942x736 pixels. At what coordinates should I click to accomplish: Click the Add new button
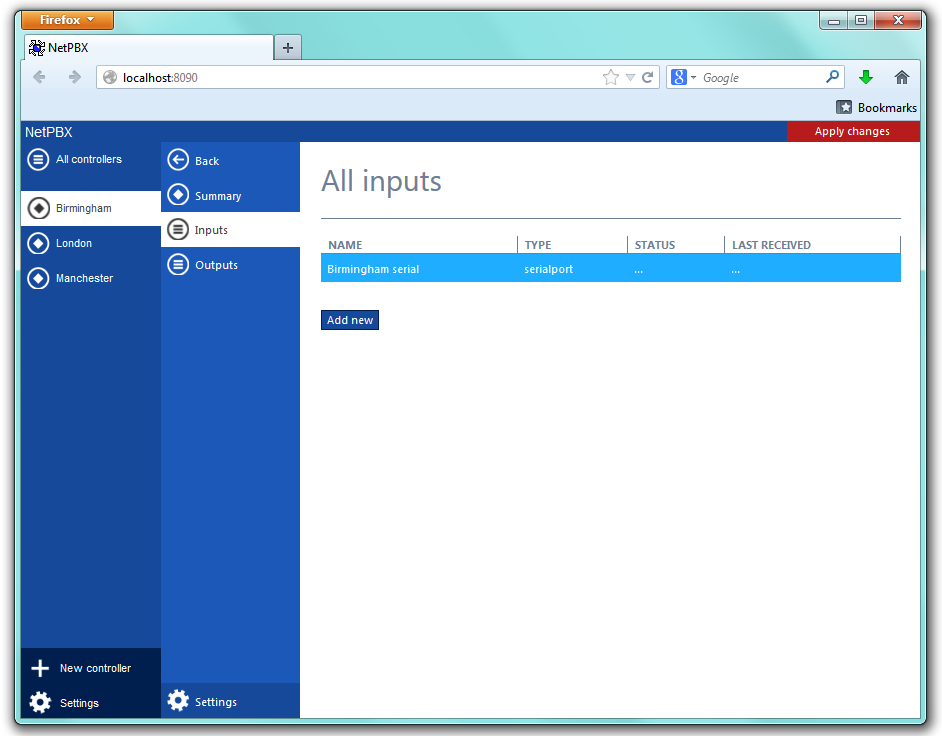[350, 320]
